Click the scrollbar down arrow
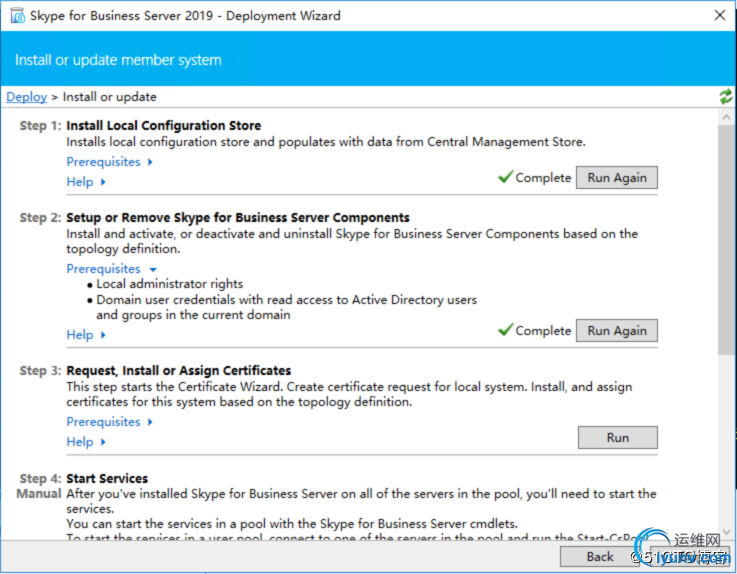 pyautogui.click(x=726, y=532)
